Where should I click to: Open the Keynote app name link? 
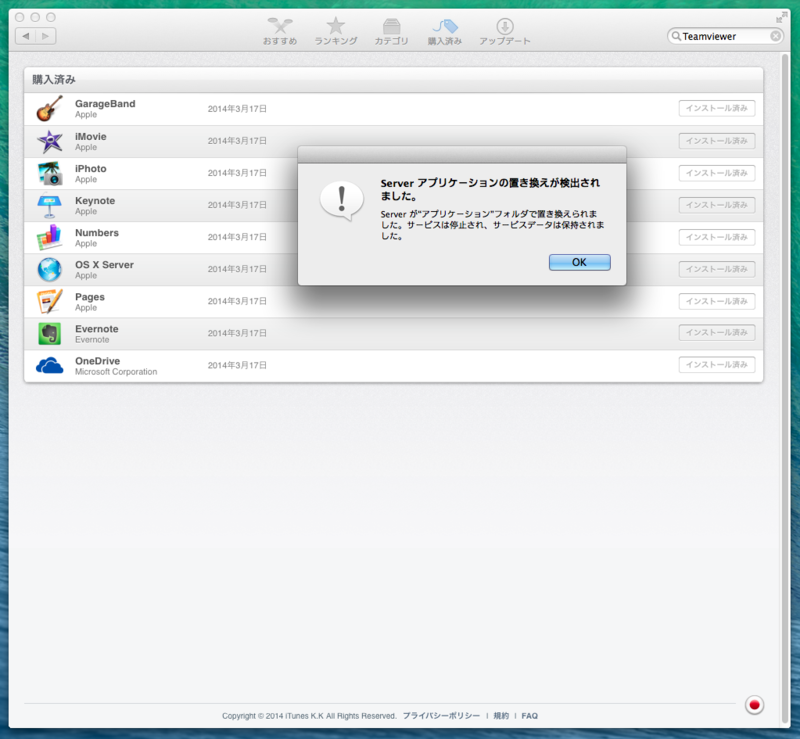point(95,201)
